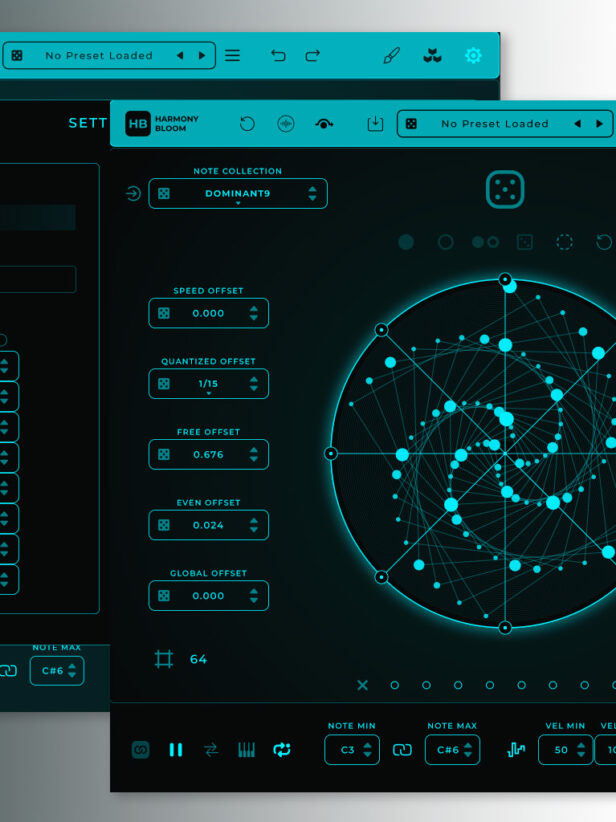Click the grid frame icon next to 64
This screenshot has height=822, width=616.
[164, 659]
